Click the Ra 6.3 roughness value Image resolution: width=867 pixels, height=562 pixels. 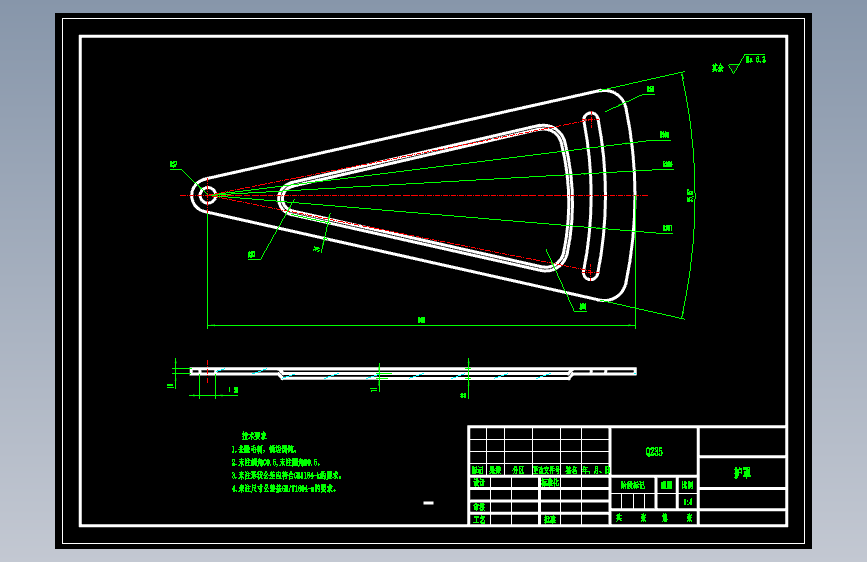(756, 59)
